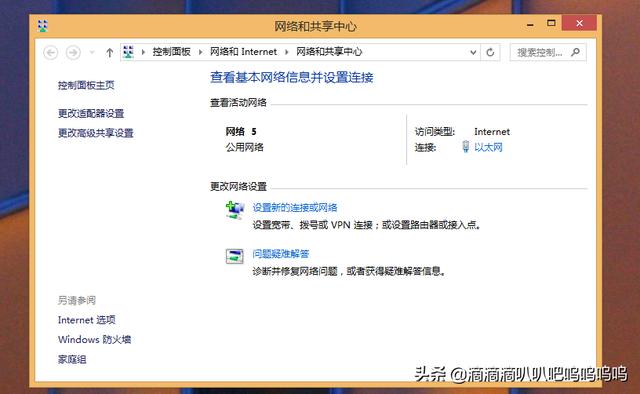Click the Back navigation arrow

tap(51, 53)
